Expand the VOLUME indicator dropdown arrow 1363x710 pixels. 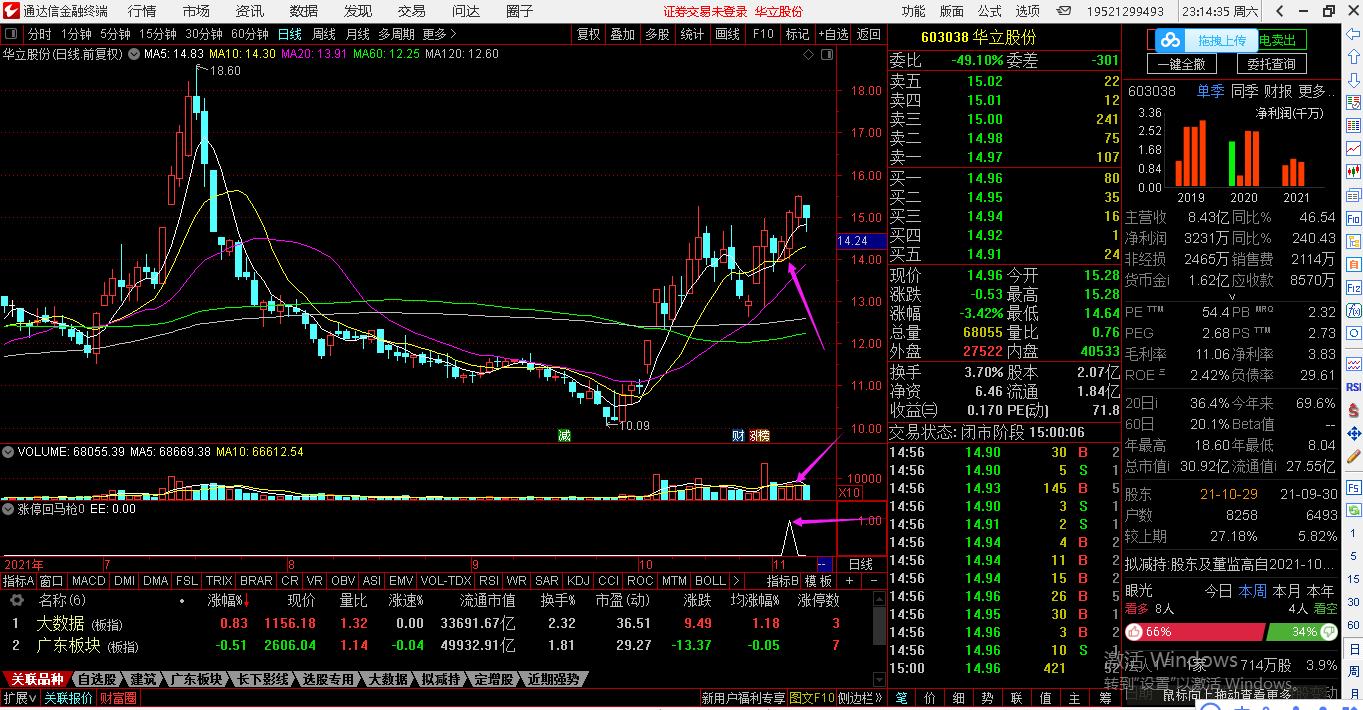9,452
